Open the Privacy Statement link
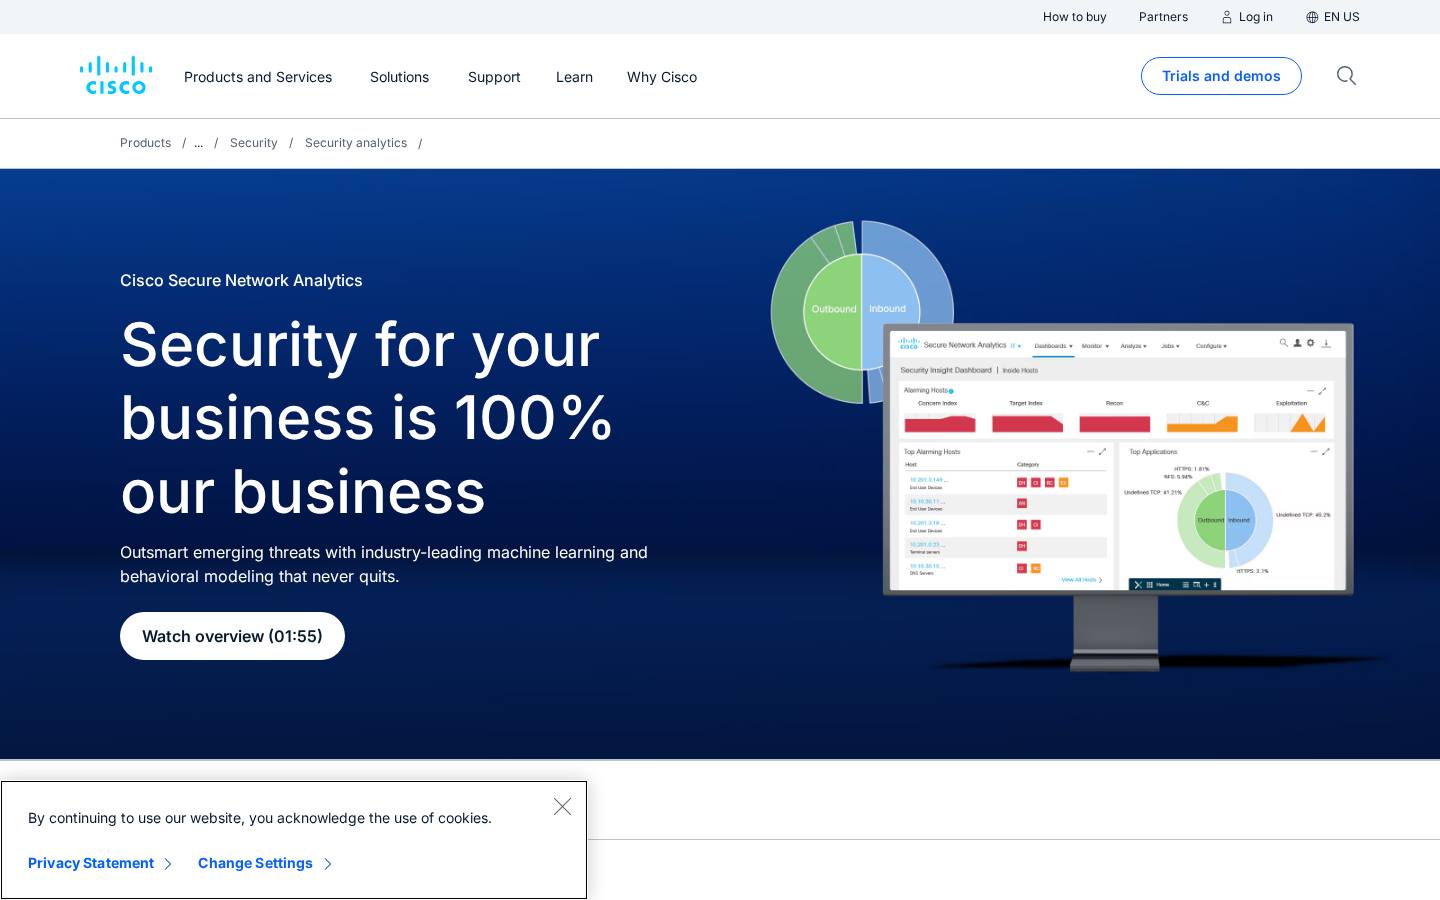The width and height of the screenshot is (1440, 900). point(100,863)
